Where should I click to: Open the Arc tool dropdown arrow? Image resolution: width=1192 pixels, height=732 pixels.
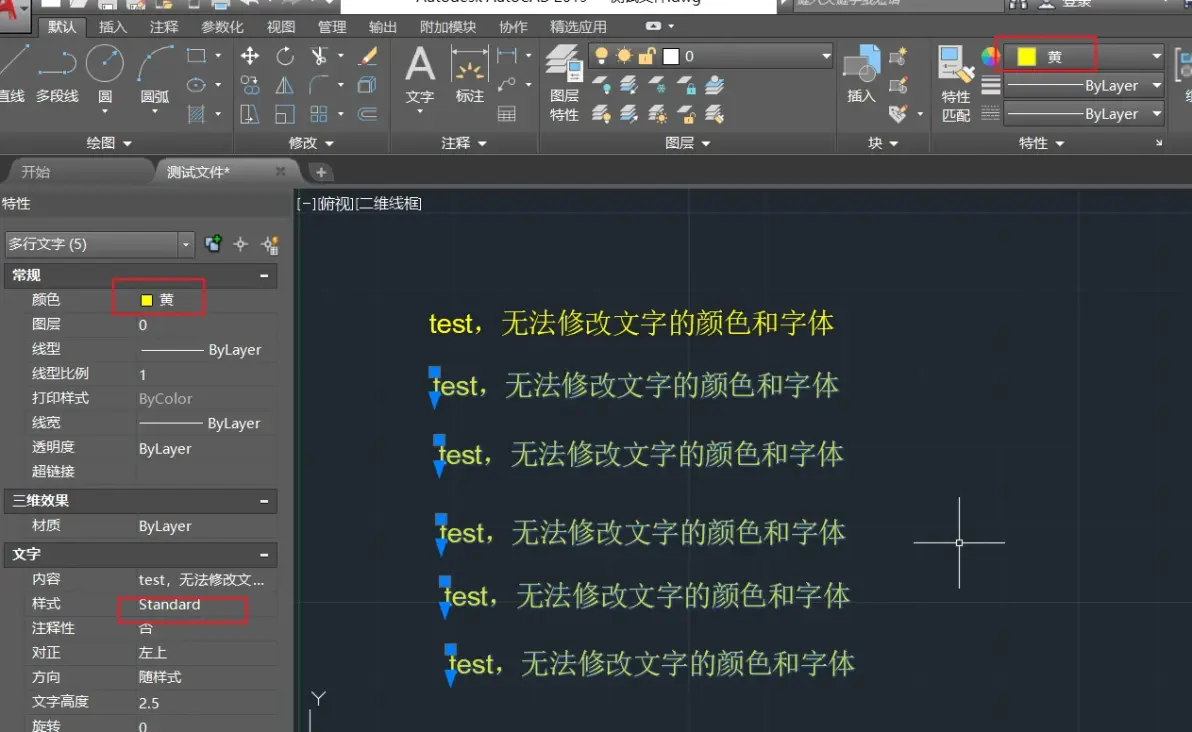click(155, 112)
